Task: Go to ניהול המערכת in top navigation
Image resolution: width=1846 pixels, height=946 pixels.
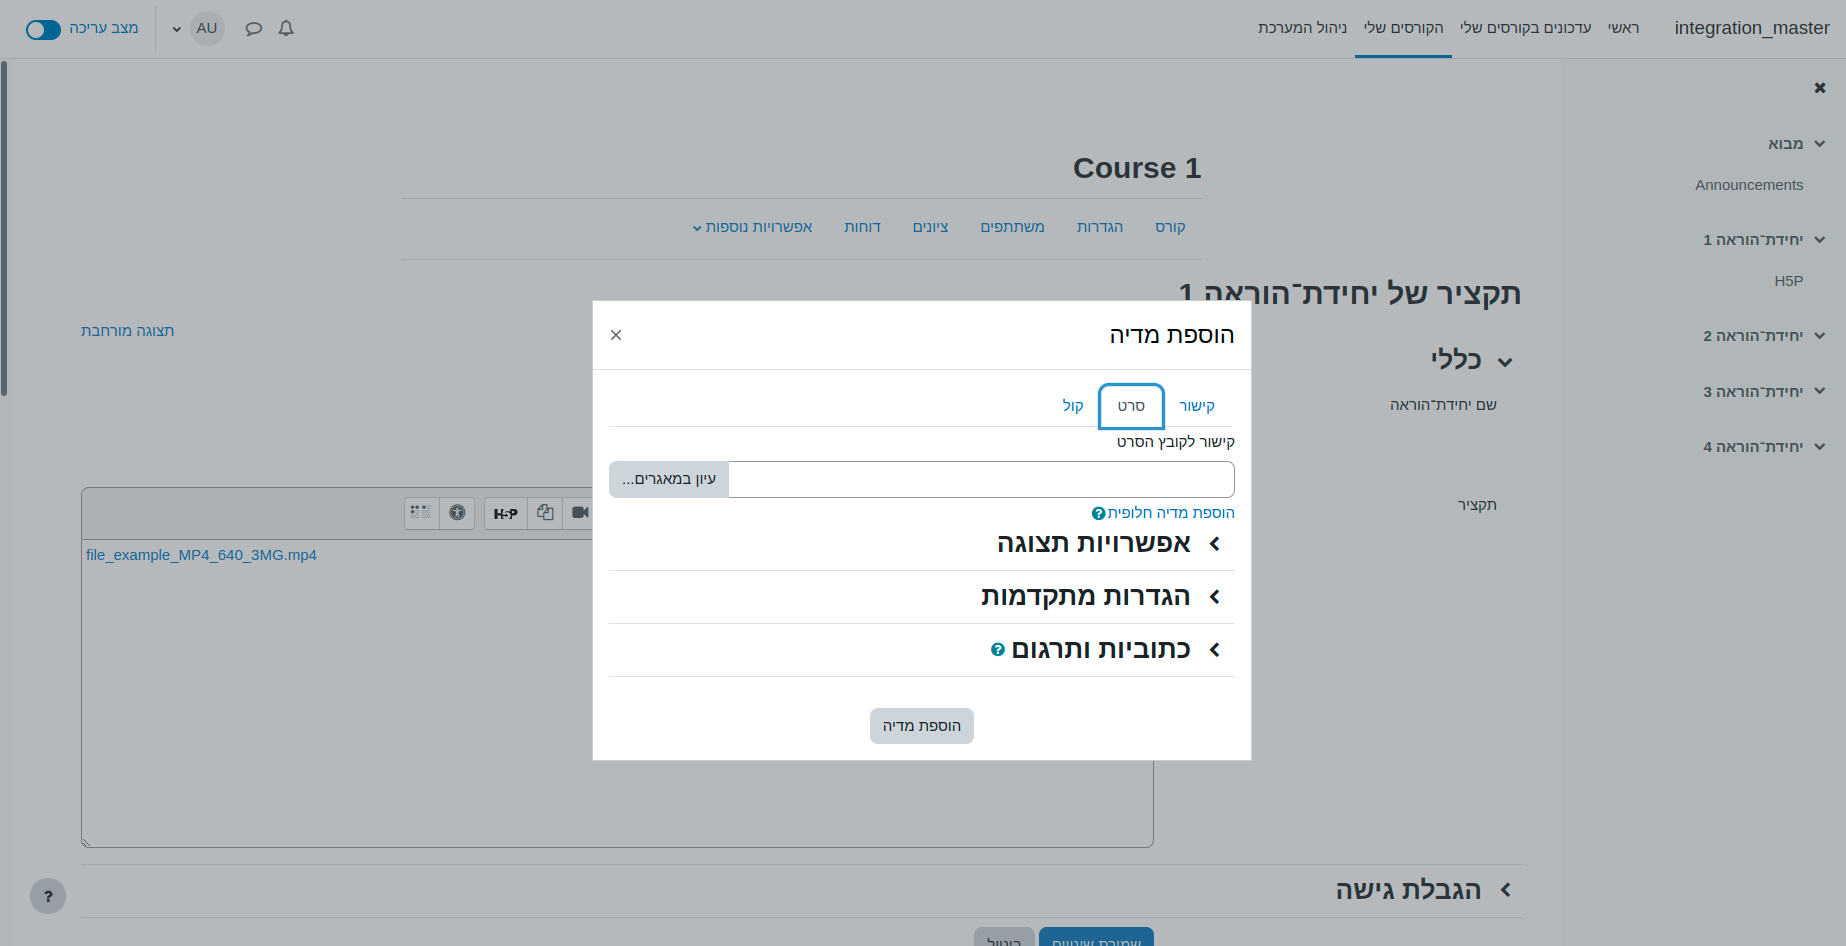Action: pyautogui.click(x=1303, y=28)
